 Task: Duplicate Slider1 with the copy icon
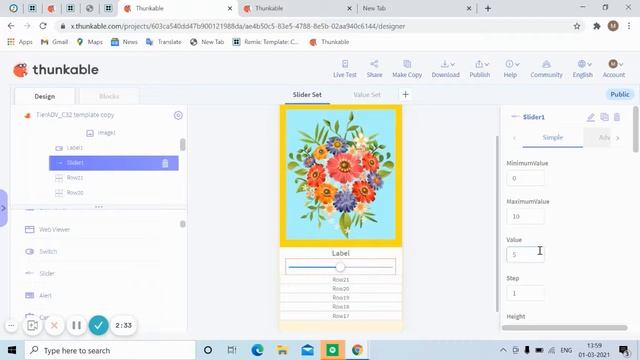tap(604, 118)
